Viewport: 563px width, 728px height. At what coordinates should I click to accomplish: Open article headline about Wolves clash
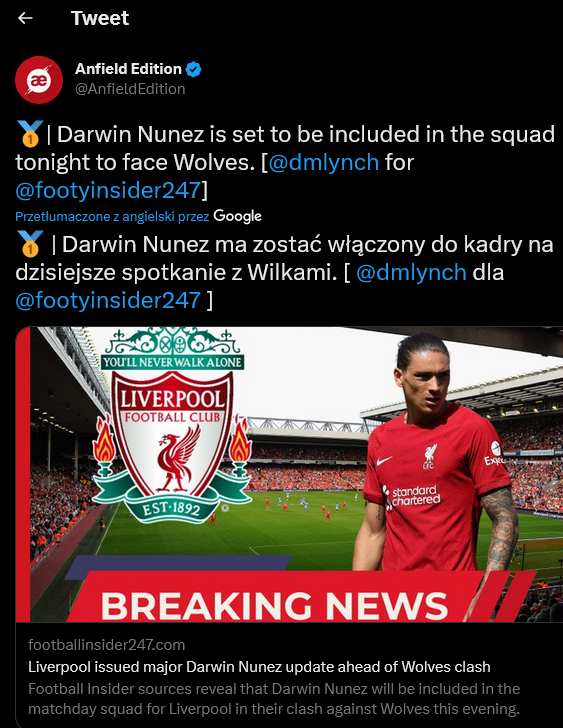click(259, 667)
